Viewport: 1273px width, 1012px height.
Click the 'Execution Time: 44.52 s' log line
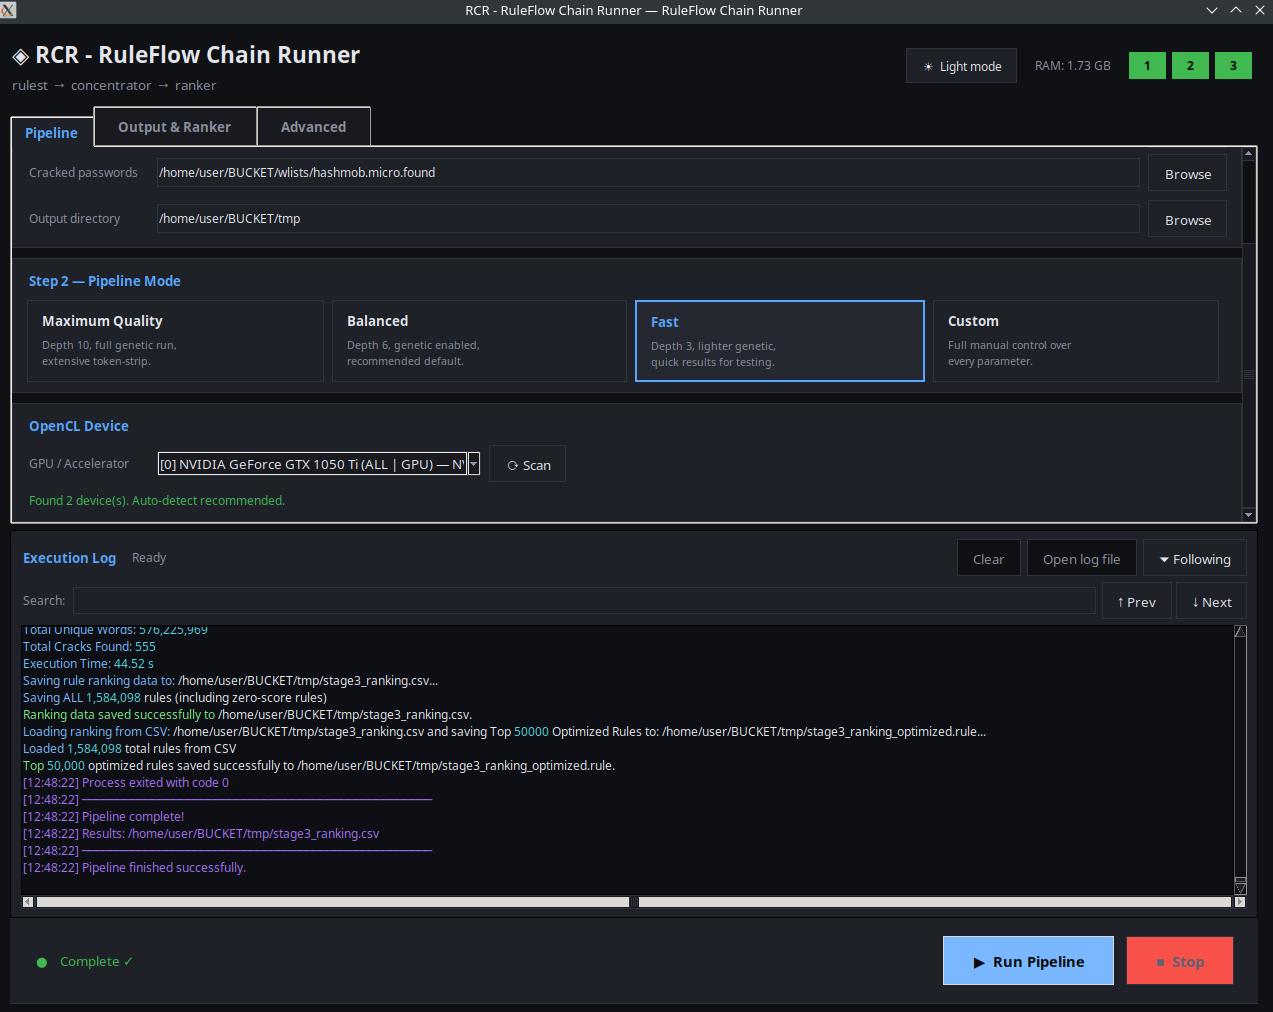88,663
